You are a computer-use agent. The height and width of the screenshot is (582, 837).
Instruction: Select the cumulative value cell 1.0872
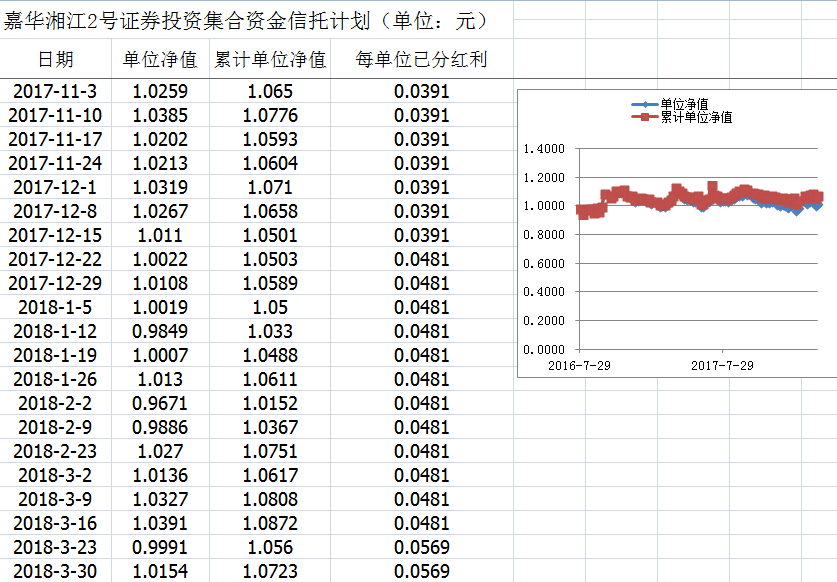pyautogui.click(x=270, y=523)
